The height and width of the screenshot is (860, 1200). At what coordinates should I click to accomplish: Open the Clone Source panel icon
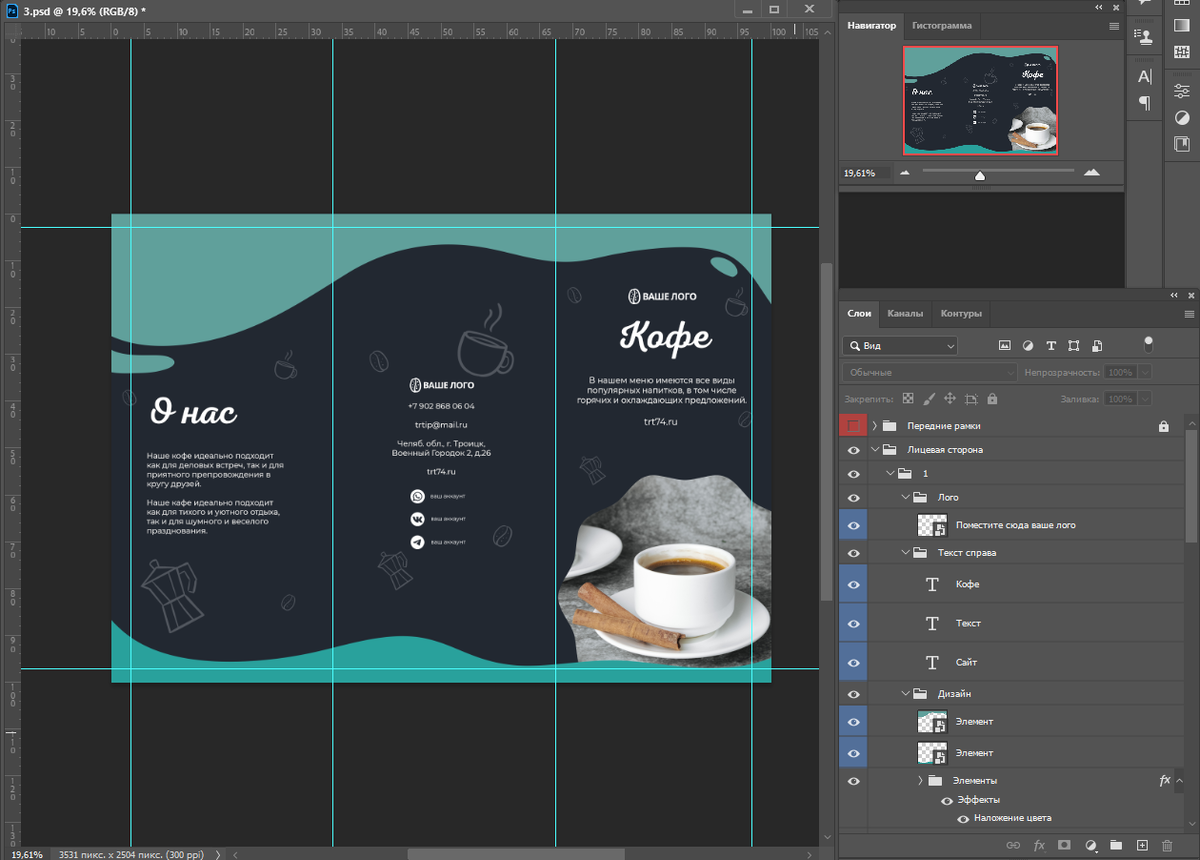(x=1145, y=36)
